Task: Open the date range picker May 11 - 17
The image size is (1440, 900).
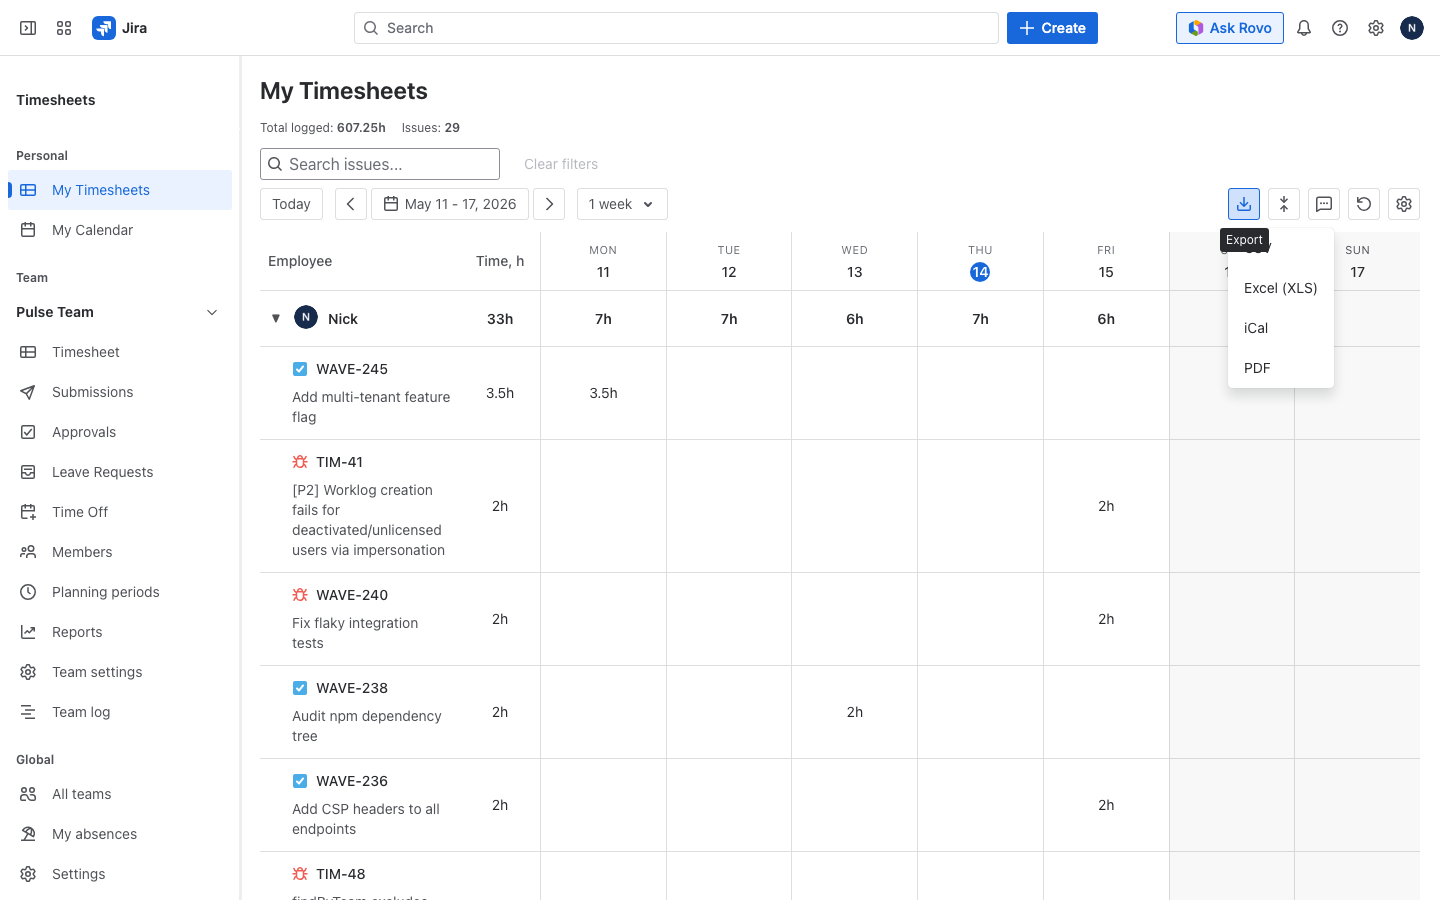Action: tap(450, 204)
